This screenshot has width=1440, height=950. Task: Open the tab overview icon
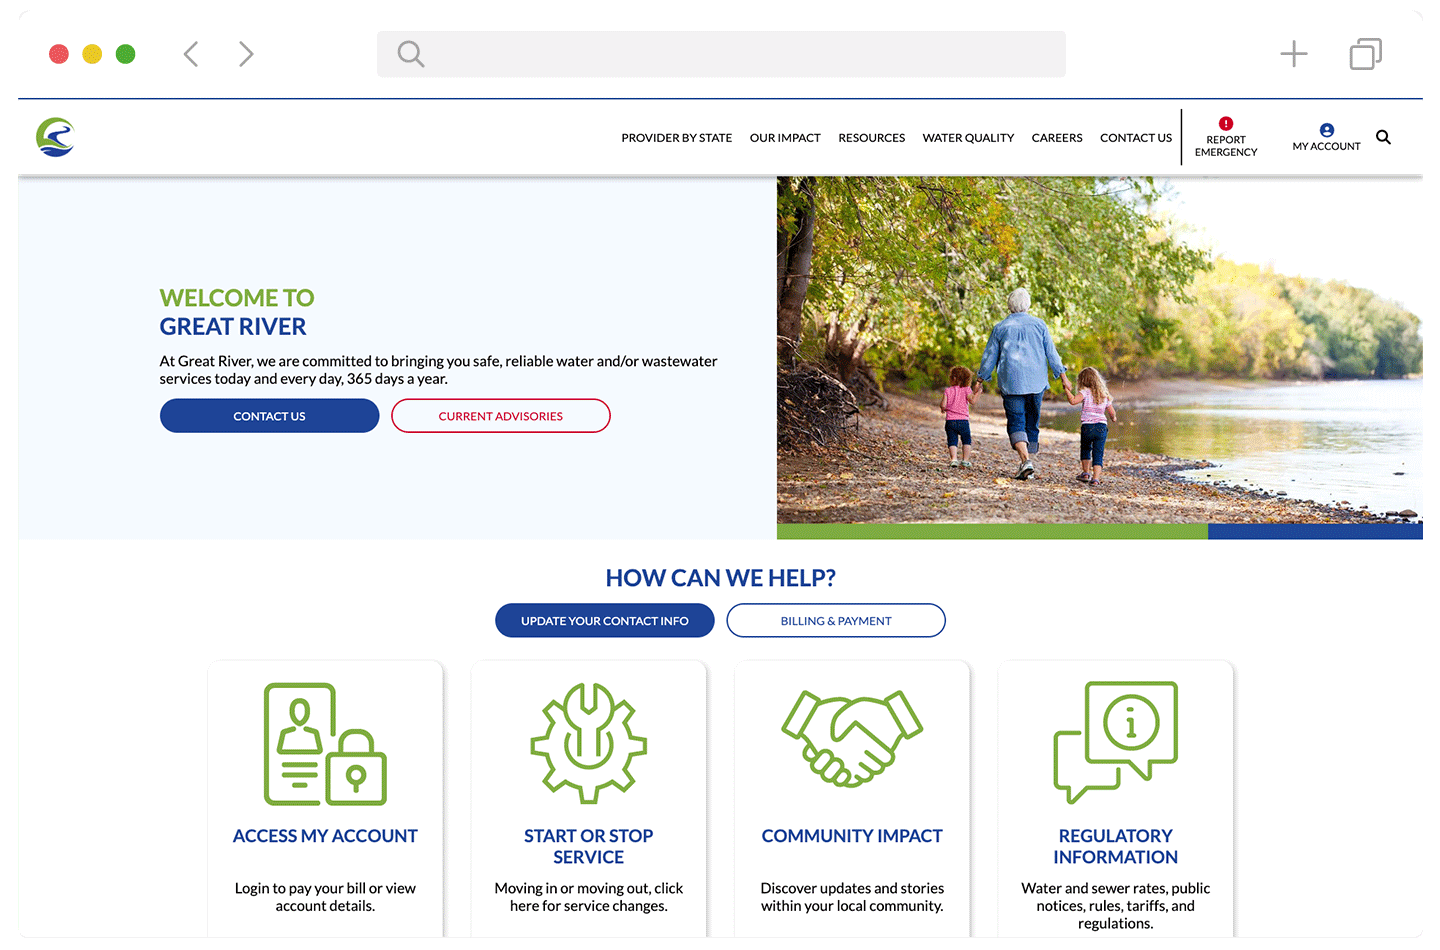1365,53
